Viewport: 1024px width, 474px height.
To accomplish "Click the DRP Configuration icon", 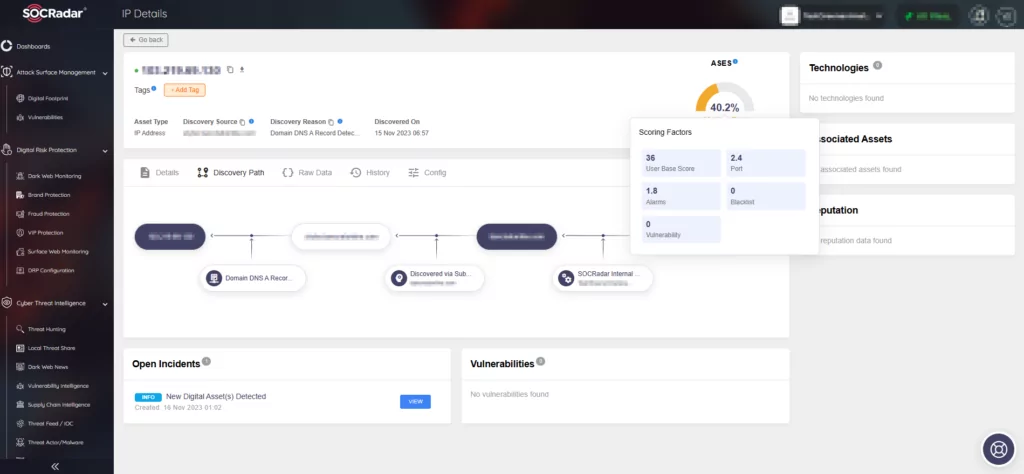I will coord(20,270).
